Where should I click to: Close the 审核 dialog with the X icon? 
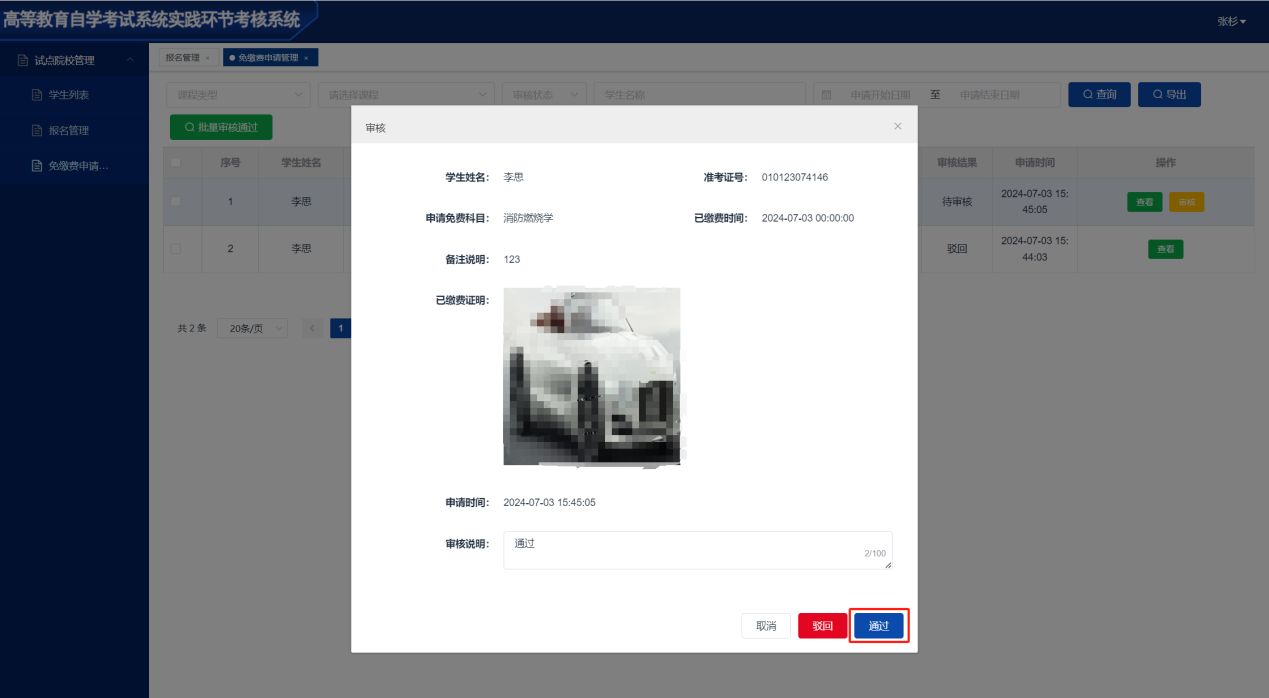click(897, 126)
